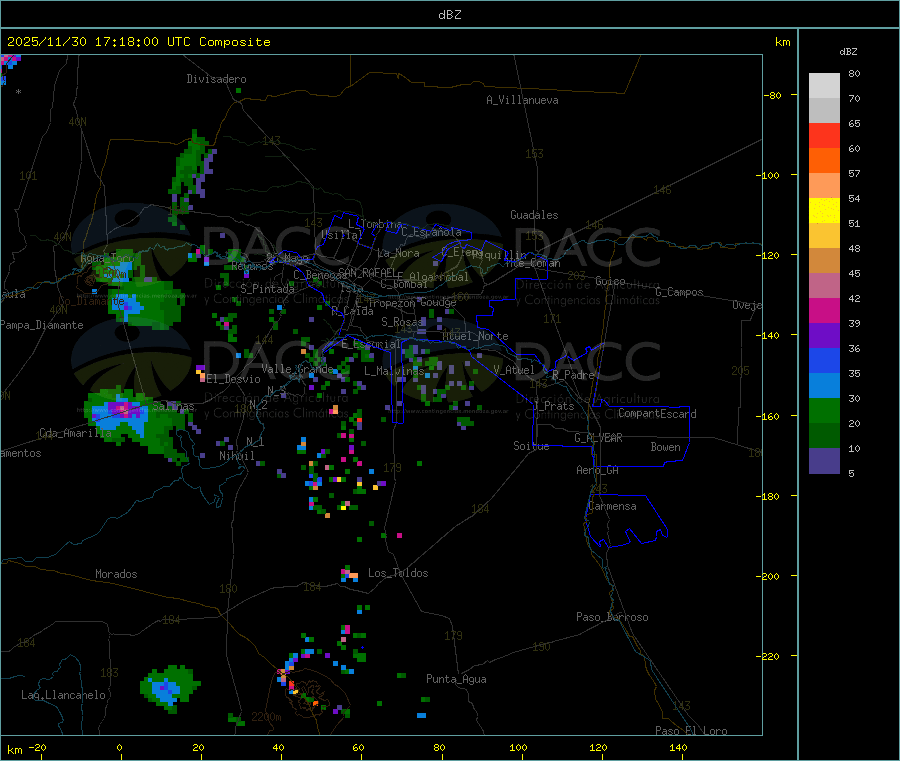This screenshot has height=761, width=900.
Task: Click the Soitue label
Action: point(531,446)
